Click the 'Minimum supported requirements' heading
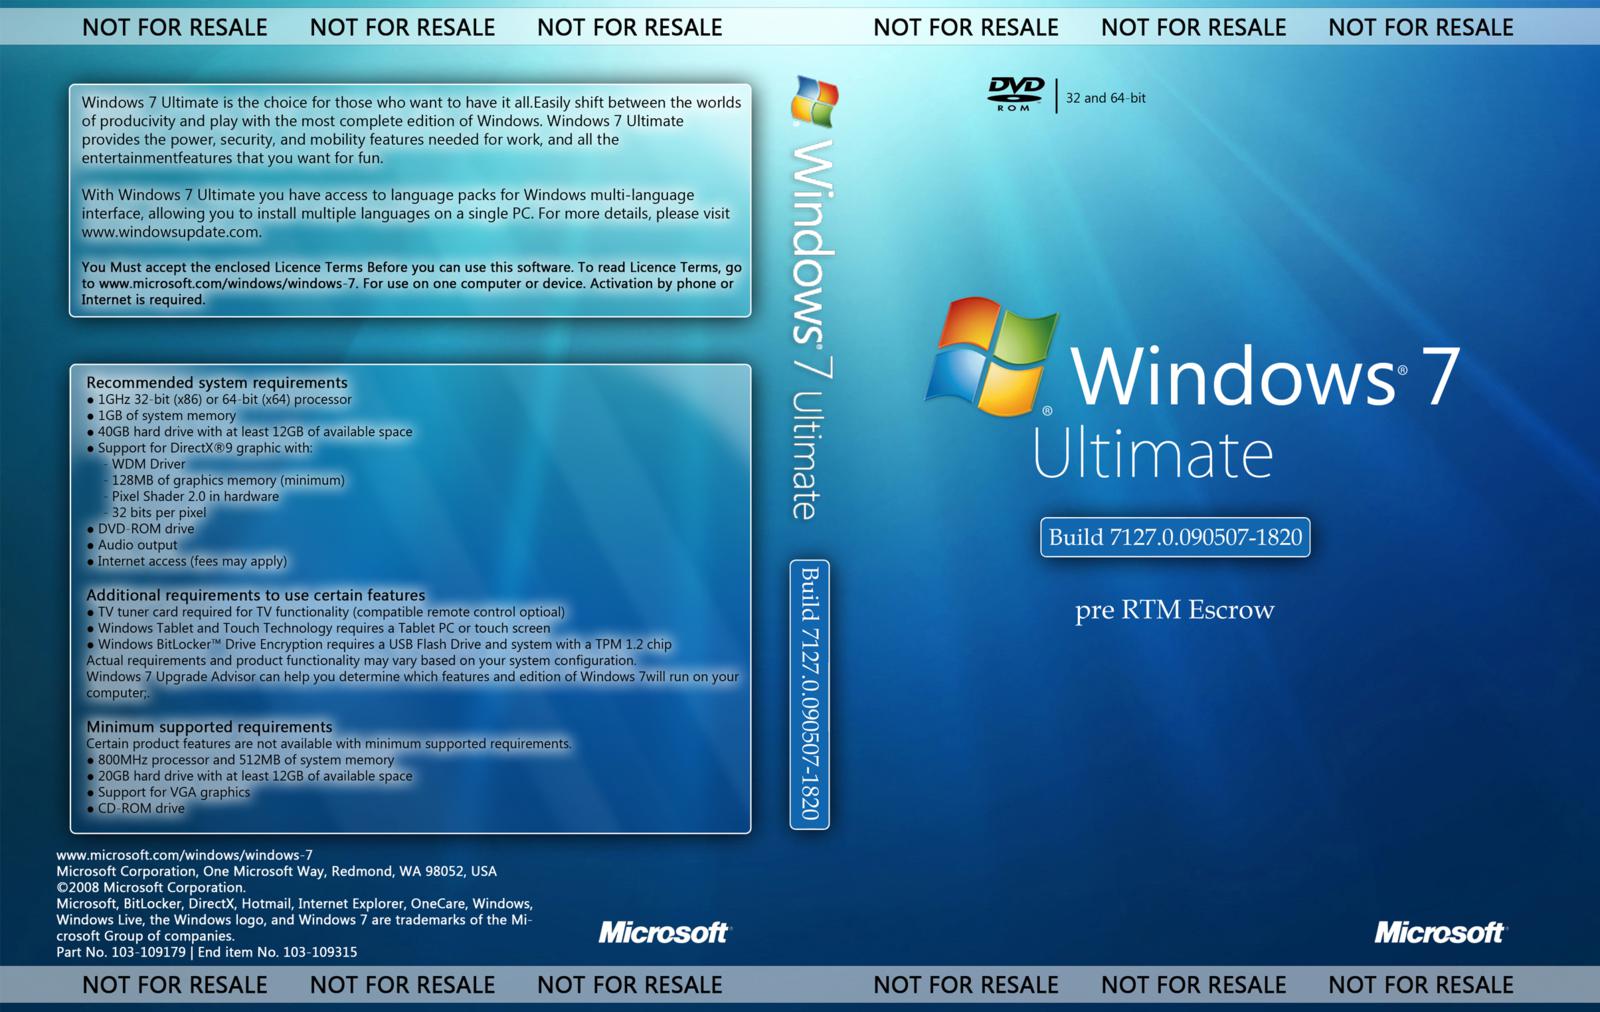Image resolution: width=1600 pixels, height=1012 pixels. click(x=209, y=726)
